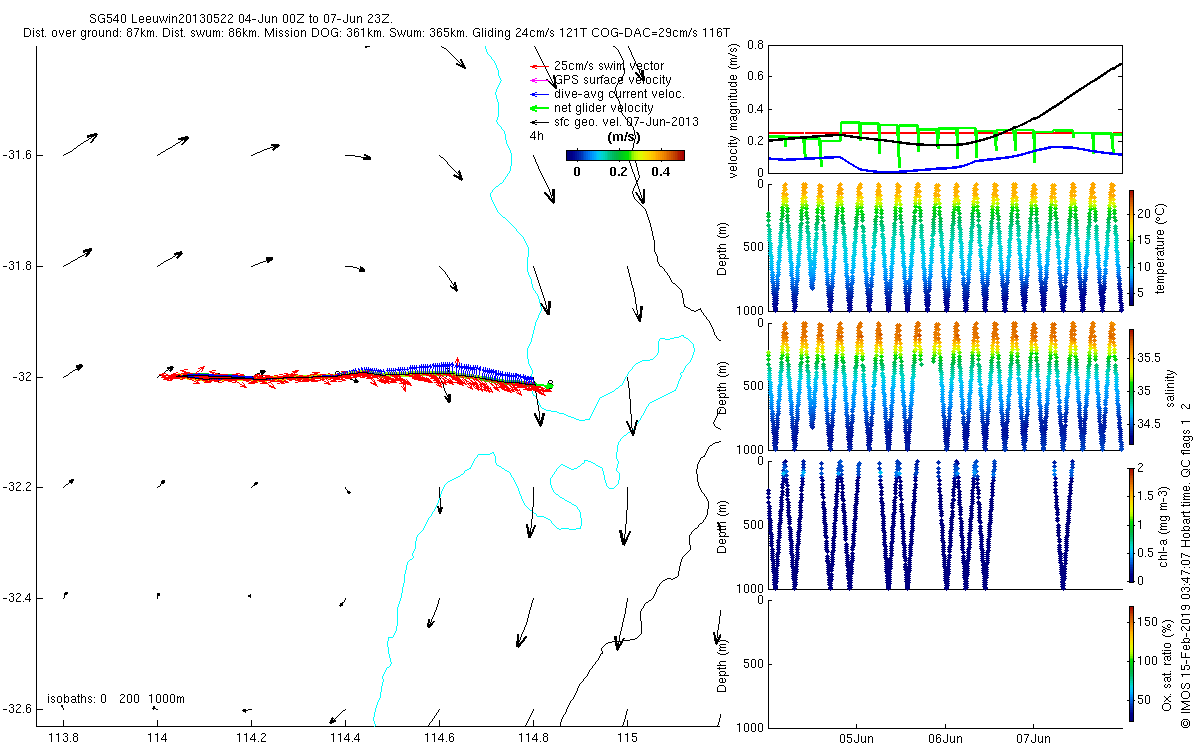Click the chl-a colorbar
The image size is (1200, 750).
[x=1131, y=523]
